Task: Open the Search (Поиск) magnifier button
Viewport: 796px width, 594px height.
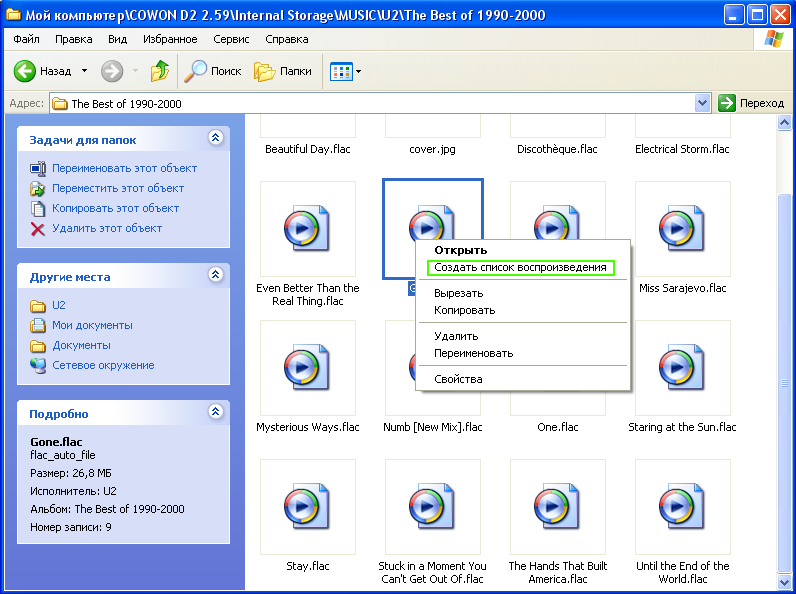Action: tap(213, 71)
